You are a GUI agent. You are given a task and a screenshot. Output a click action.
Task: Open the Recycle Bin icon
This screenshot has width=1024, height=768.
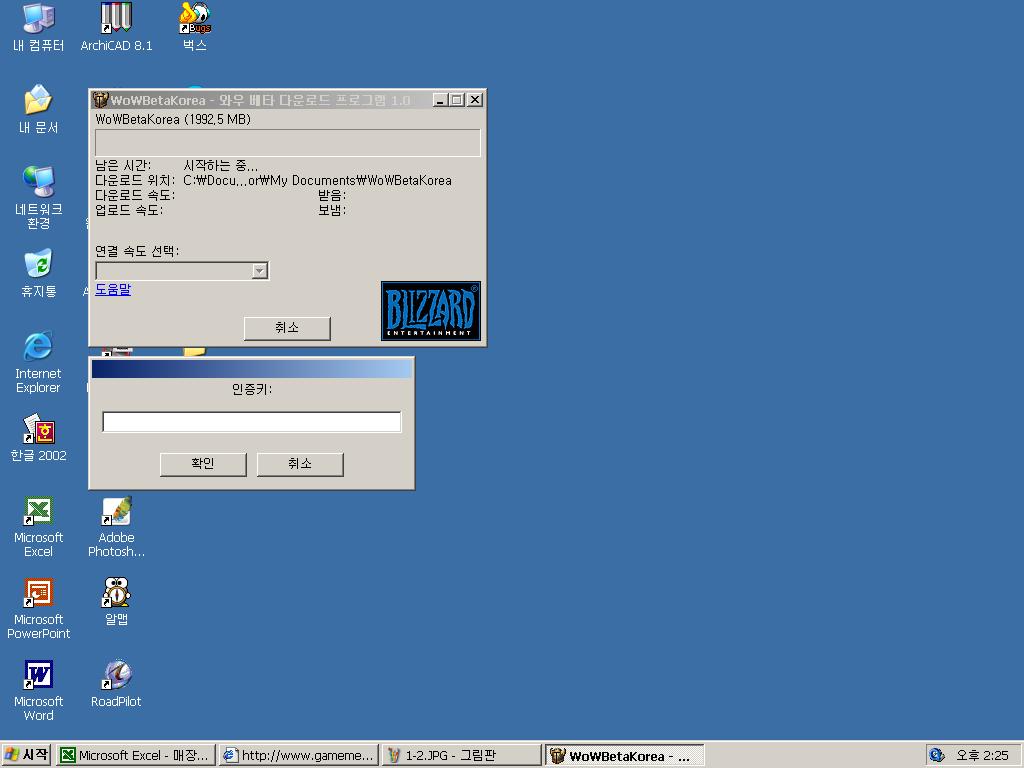[x=38, y=265]
